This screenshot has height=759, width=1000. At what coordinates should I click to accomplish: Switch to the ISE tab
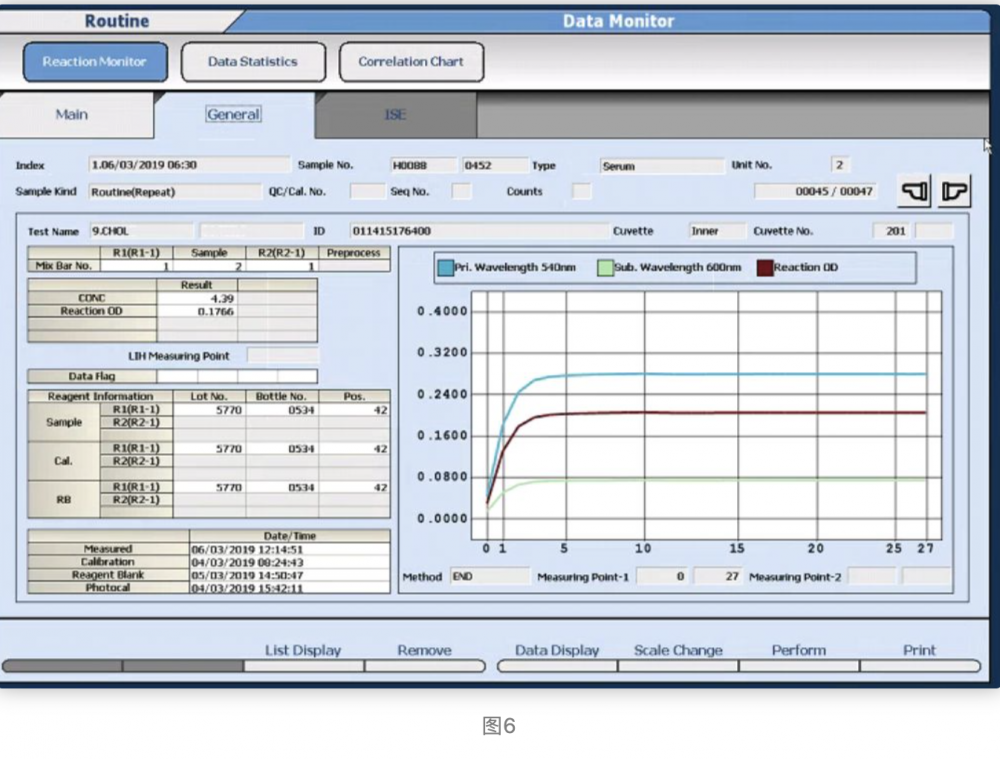(395, 115)
